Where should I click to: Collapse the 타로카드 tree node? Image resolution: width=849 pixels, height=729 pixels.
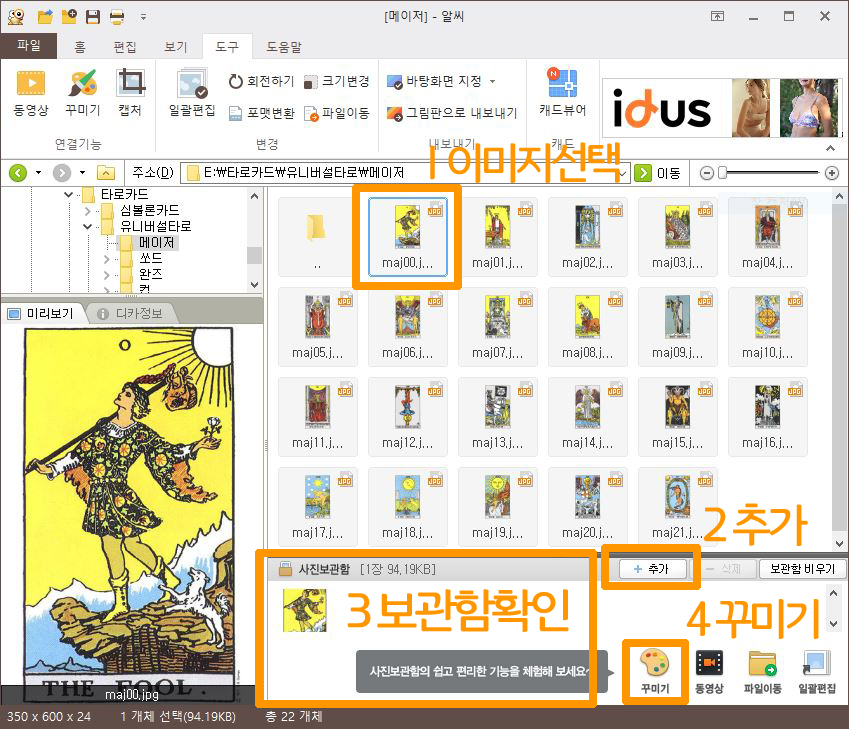coord(68,194)
